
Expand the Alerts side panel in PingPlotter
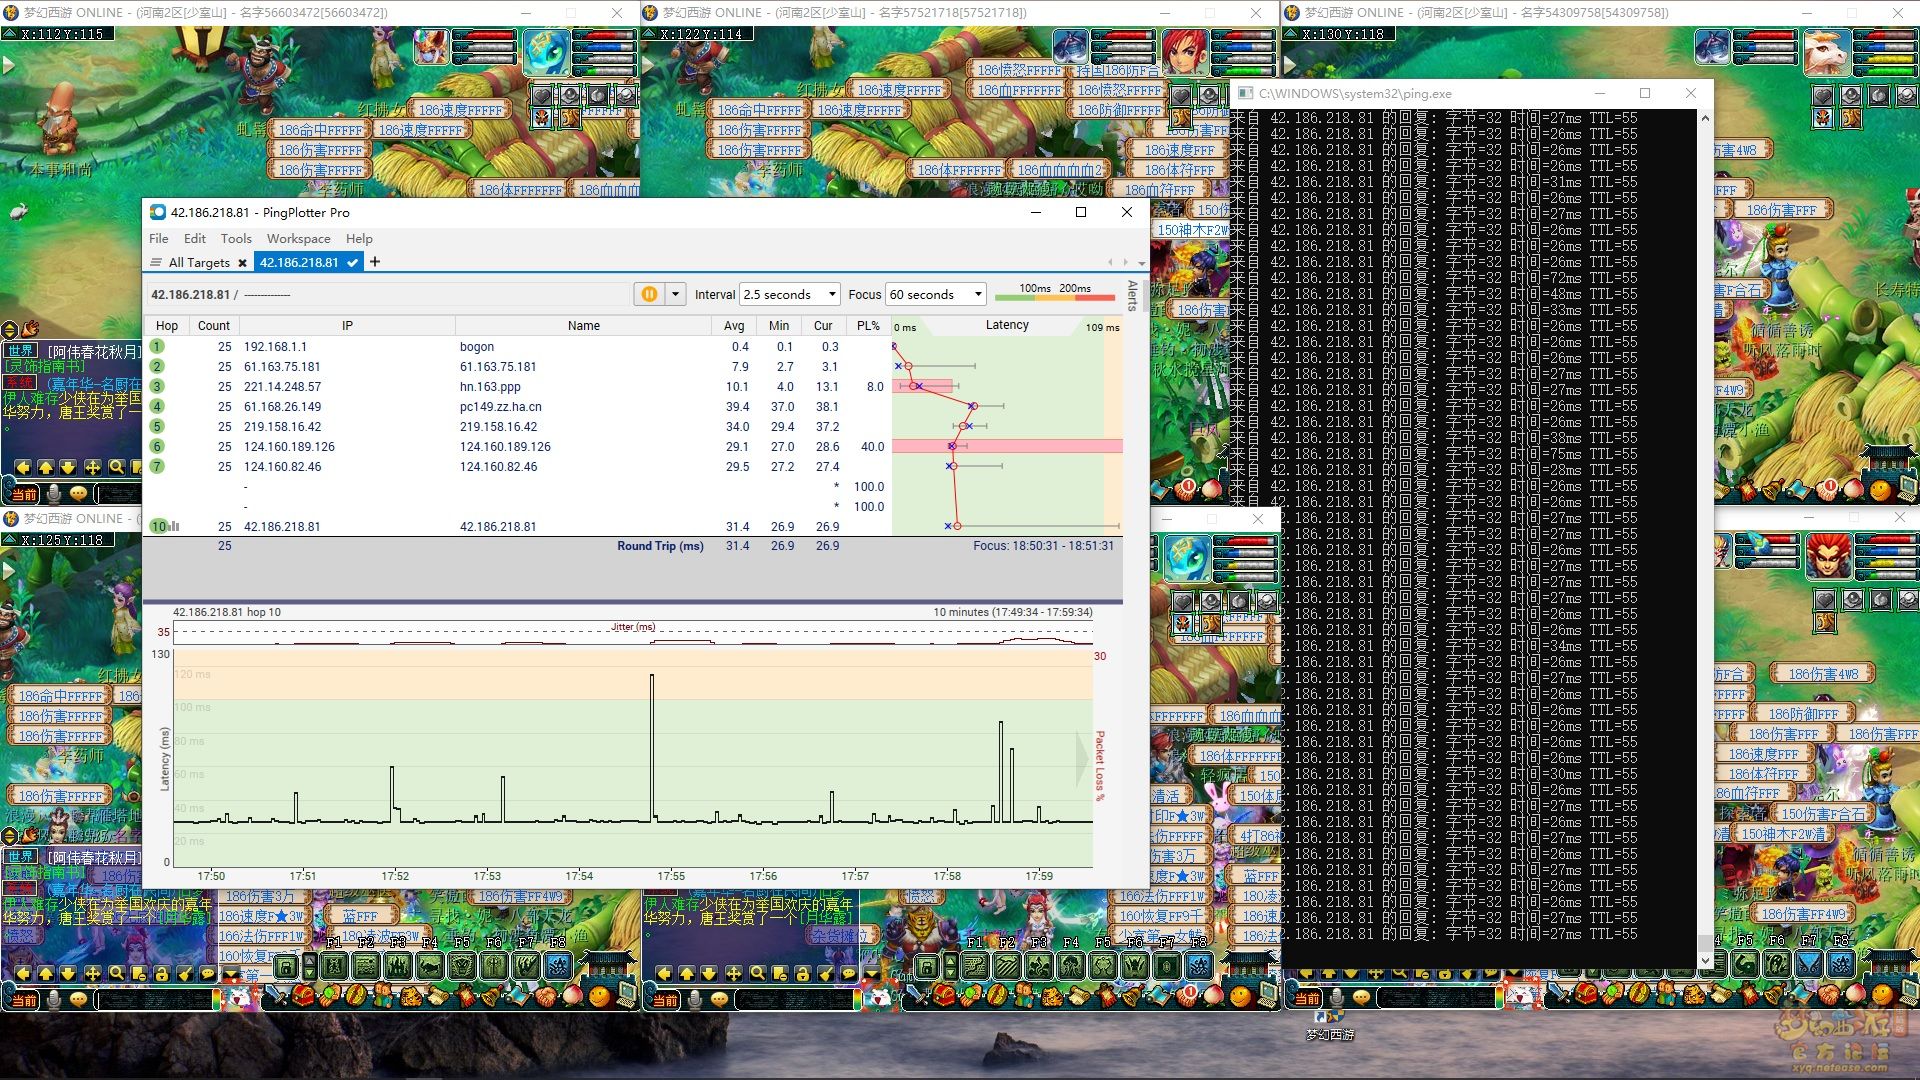pyautogui.click(x=1133, y=295)
